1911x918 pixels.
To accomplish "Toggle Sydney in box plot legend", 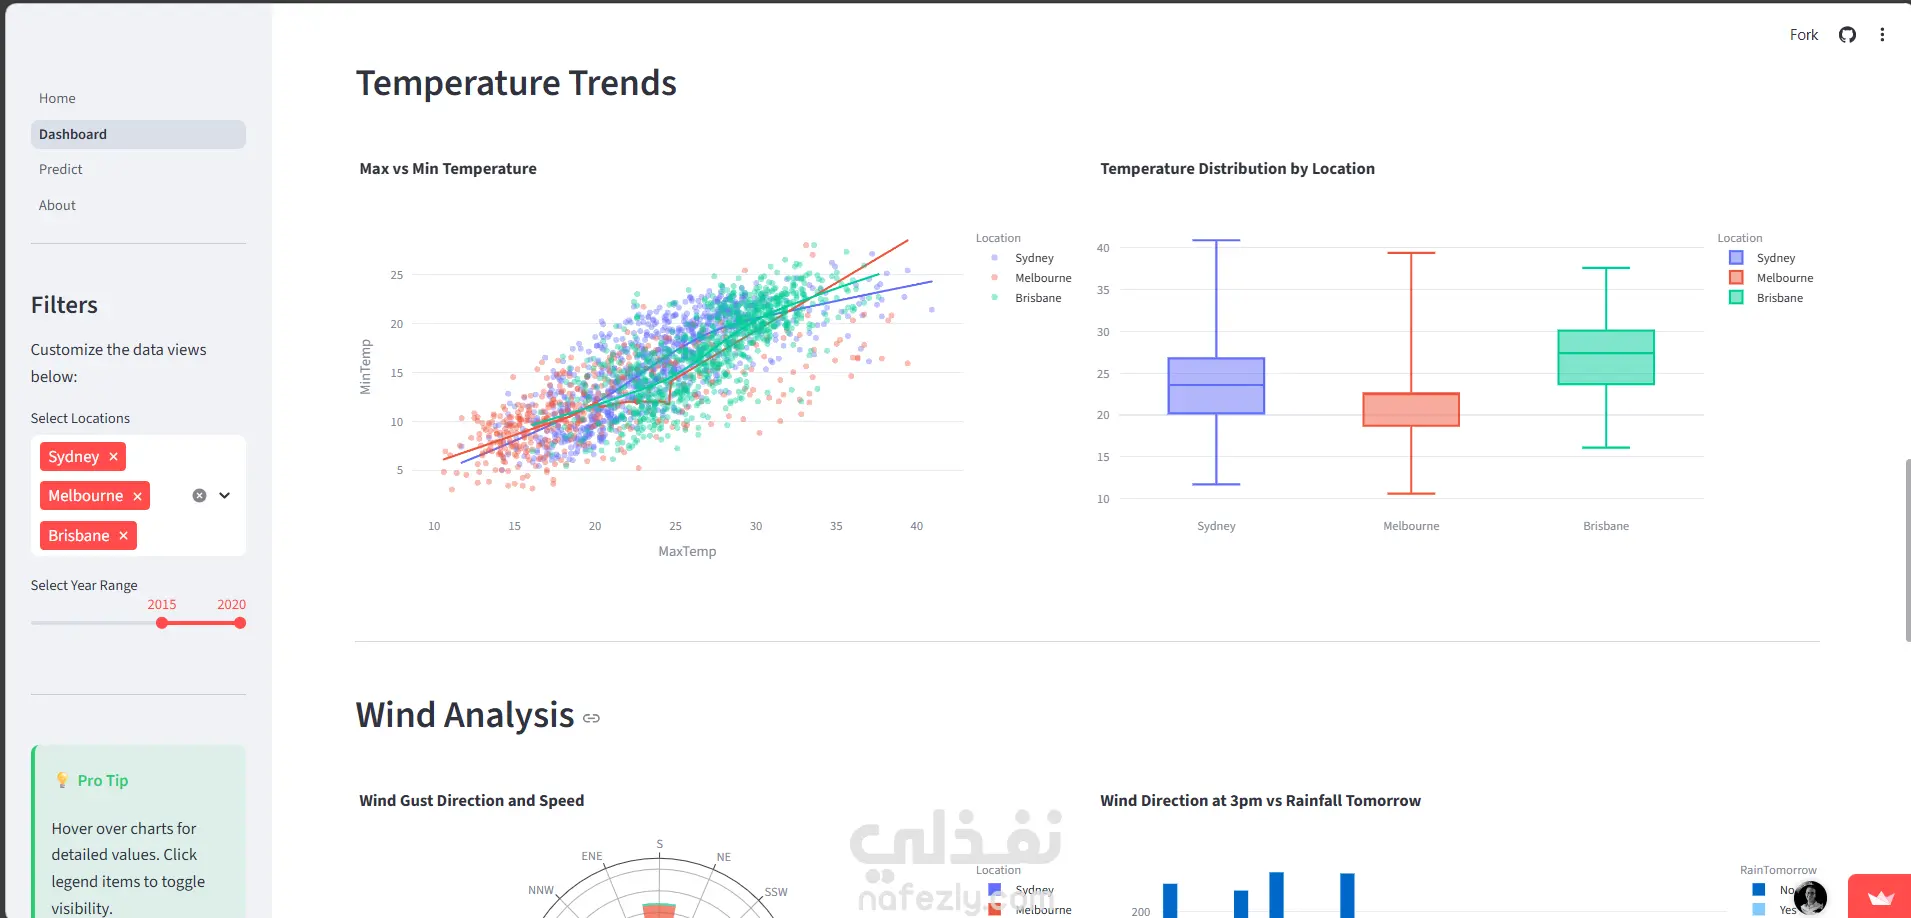I will (1775, 258).
